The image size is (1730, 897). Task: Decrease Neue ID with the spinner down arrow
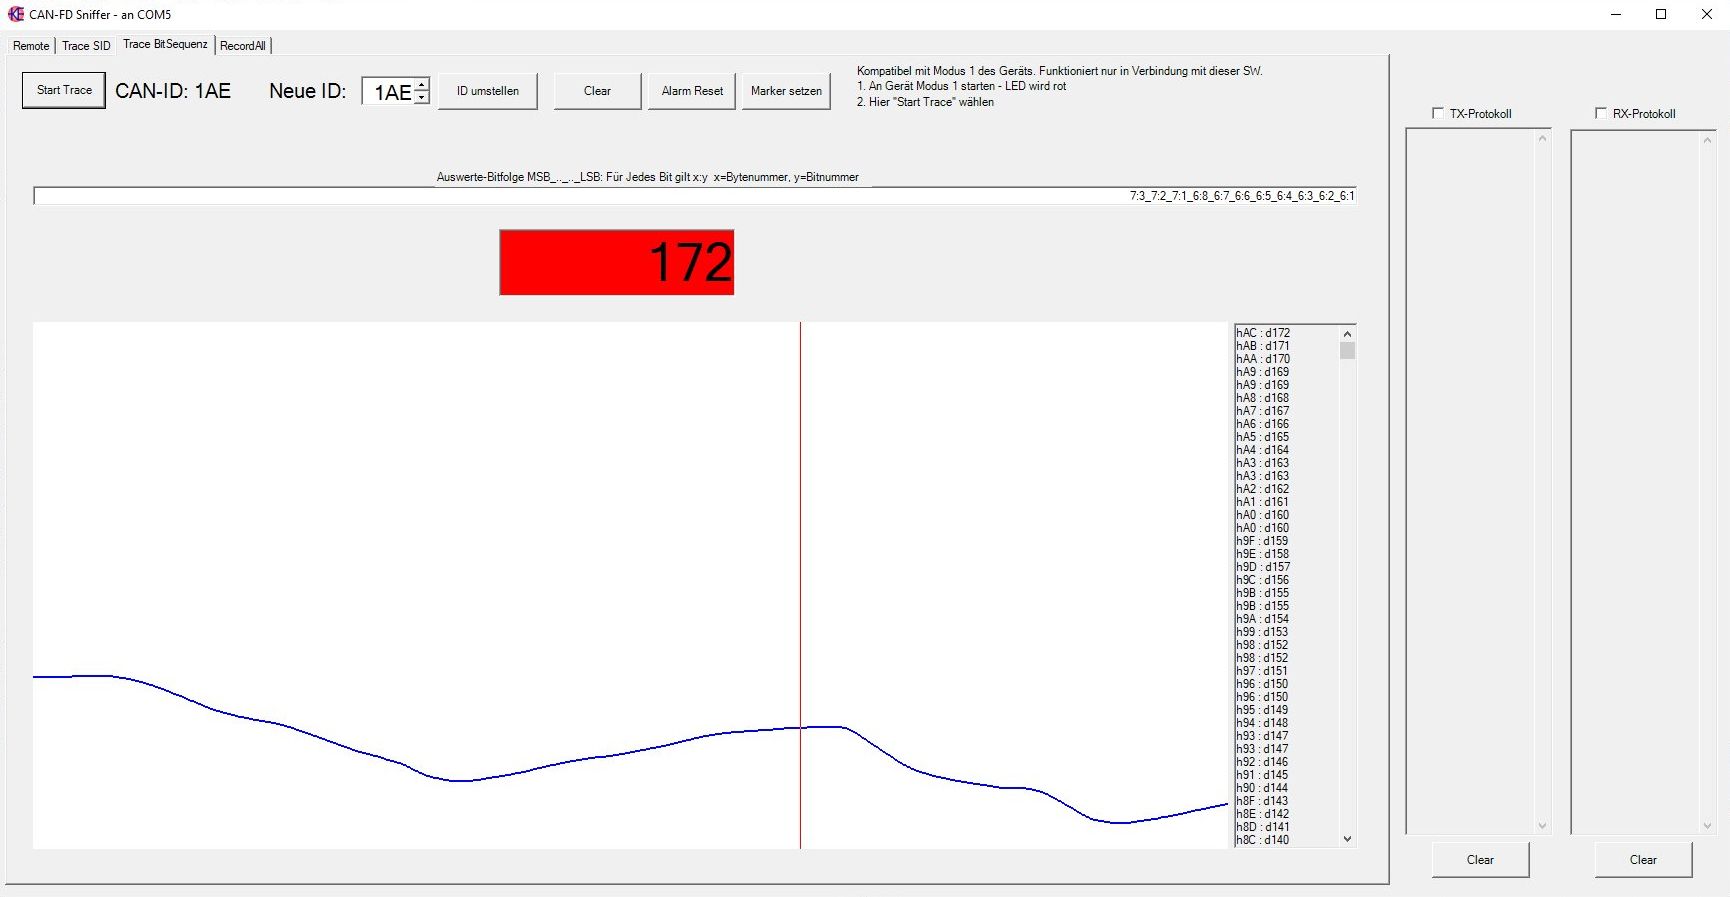pyautogui.click(x=422, y=97)
